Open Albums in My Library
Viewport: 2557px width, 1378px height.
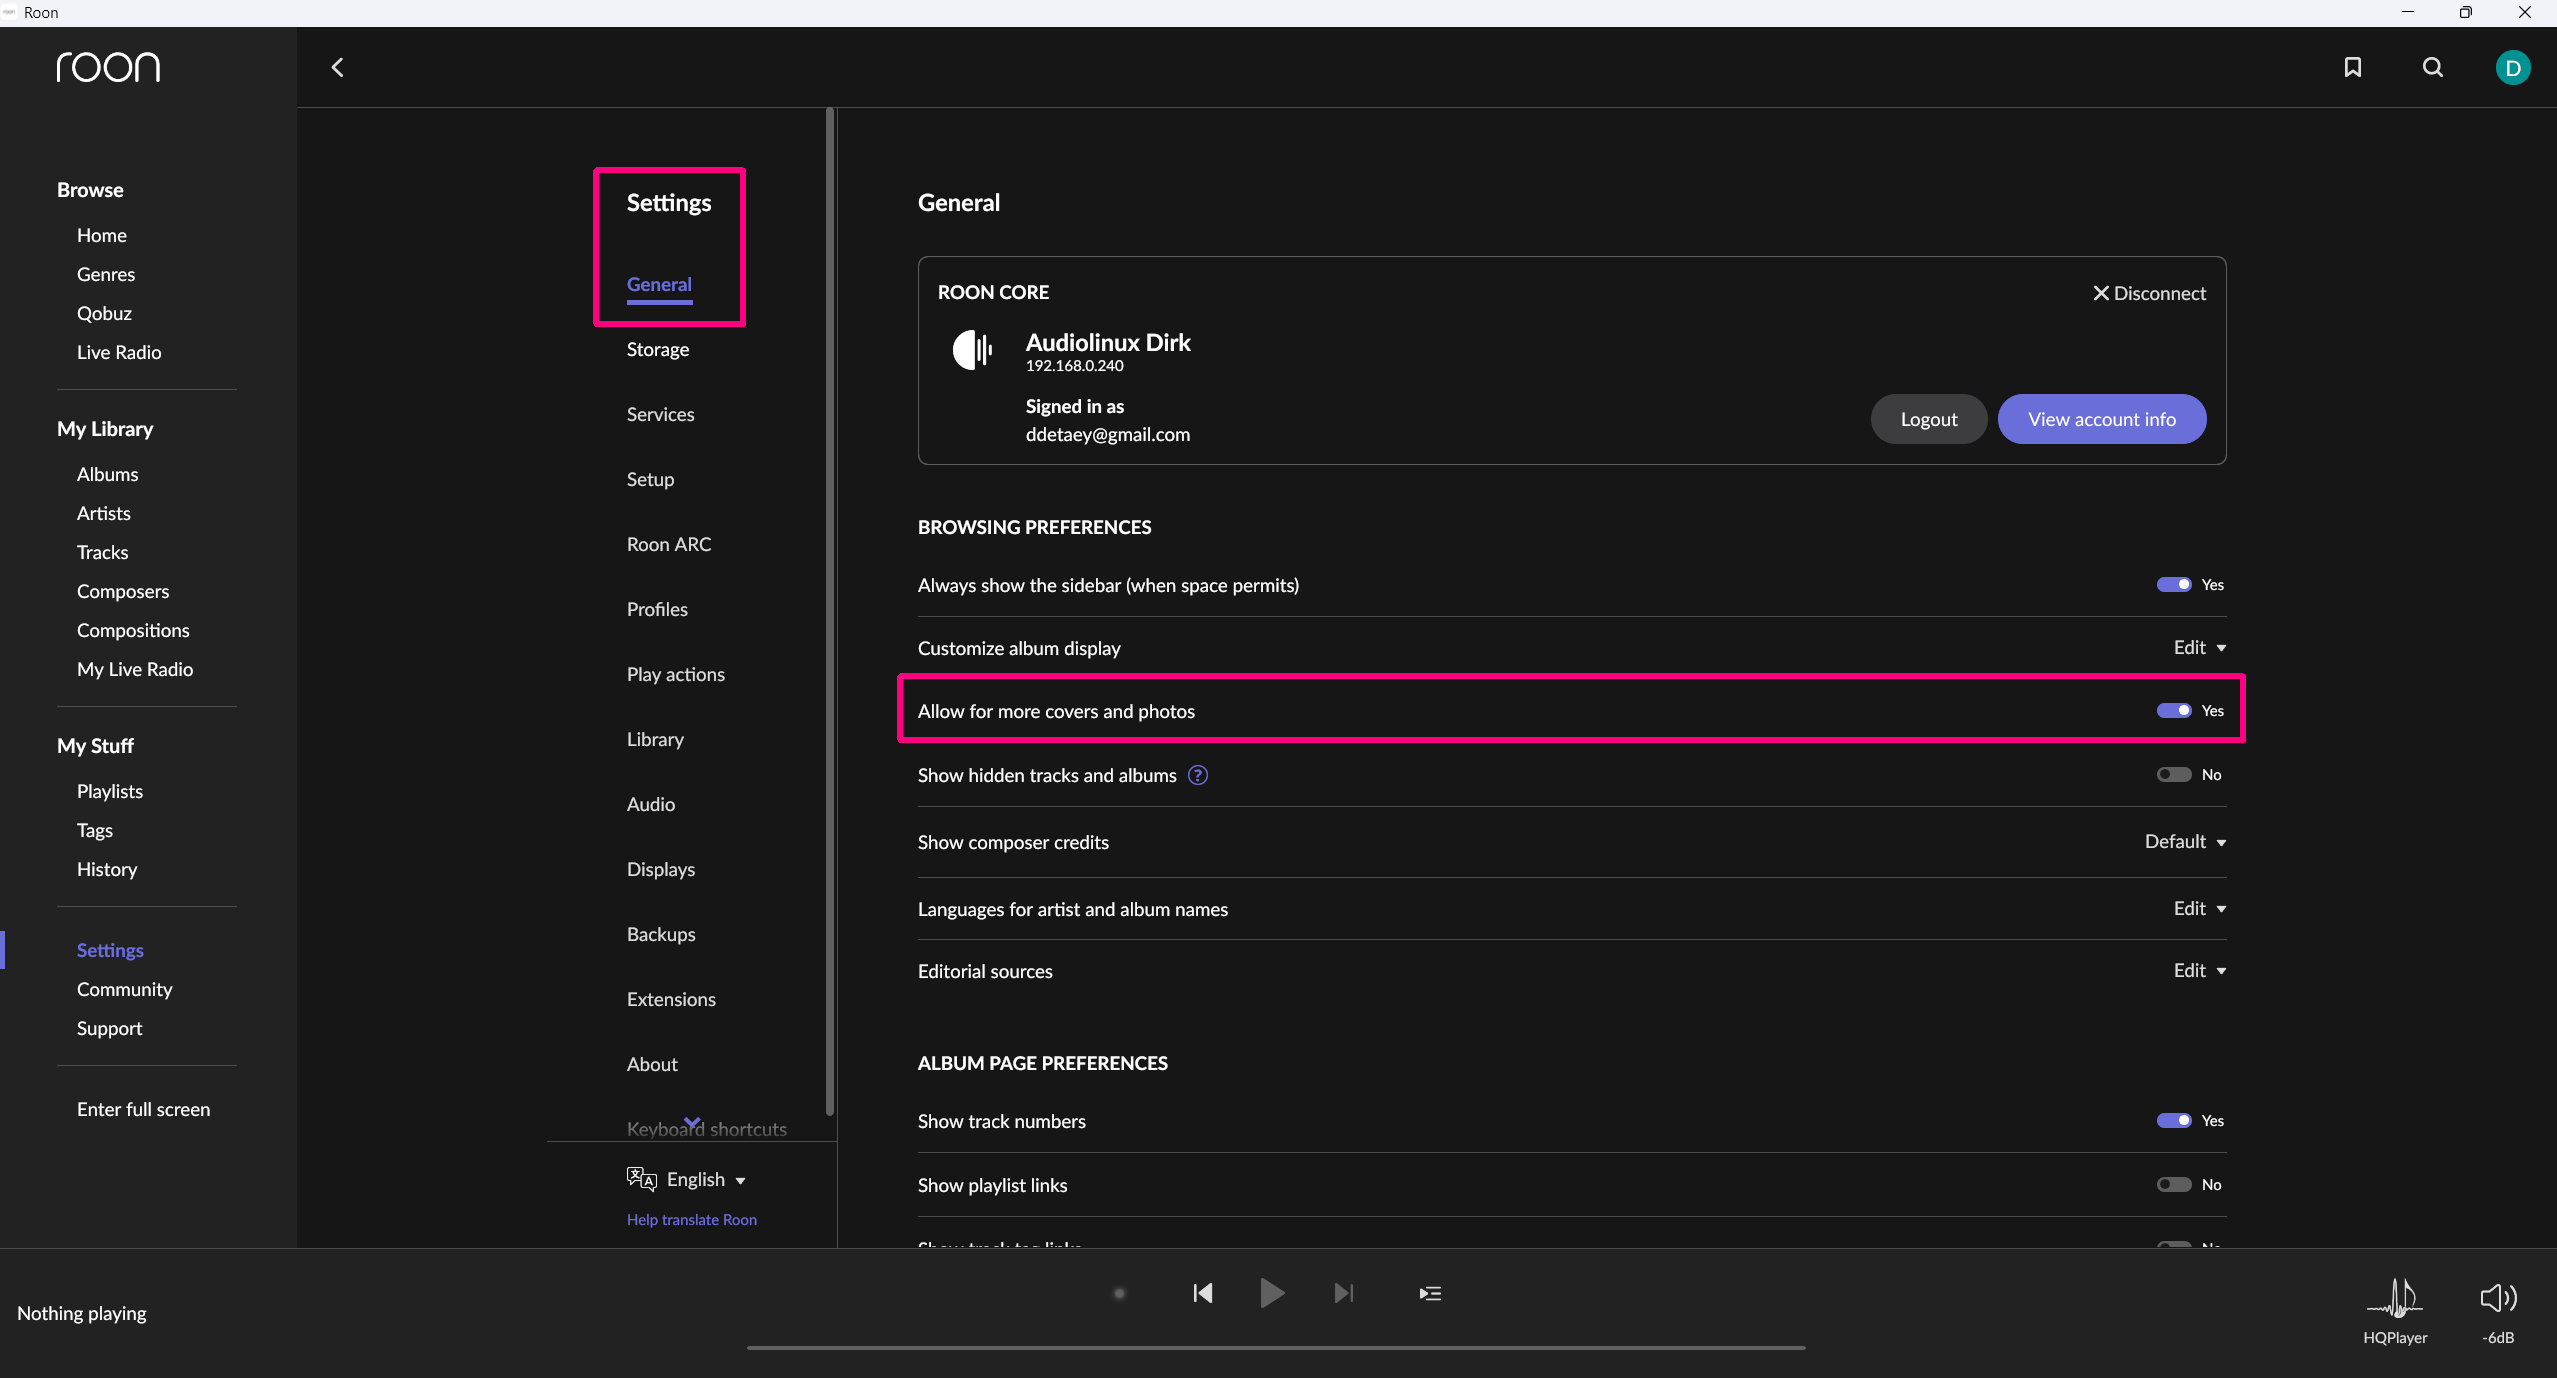click(108, 475)
